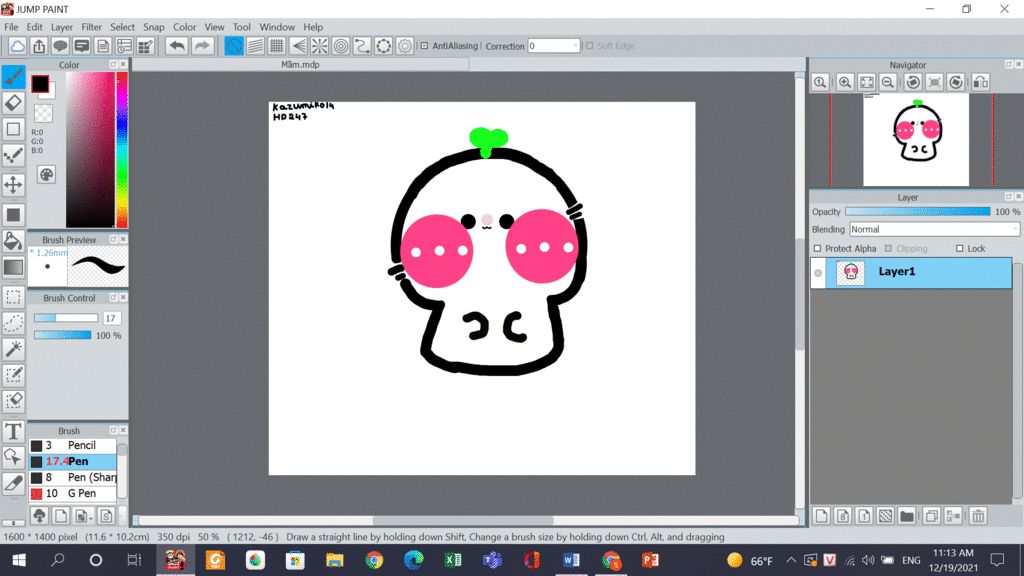
Task: Open Google Chrome from the taskbar
Action: pos(374,560)
